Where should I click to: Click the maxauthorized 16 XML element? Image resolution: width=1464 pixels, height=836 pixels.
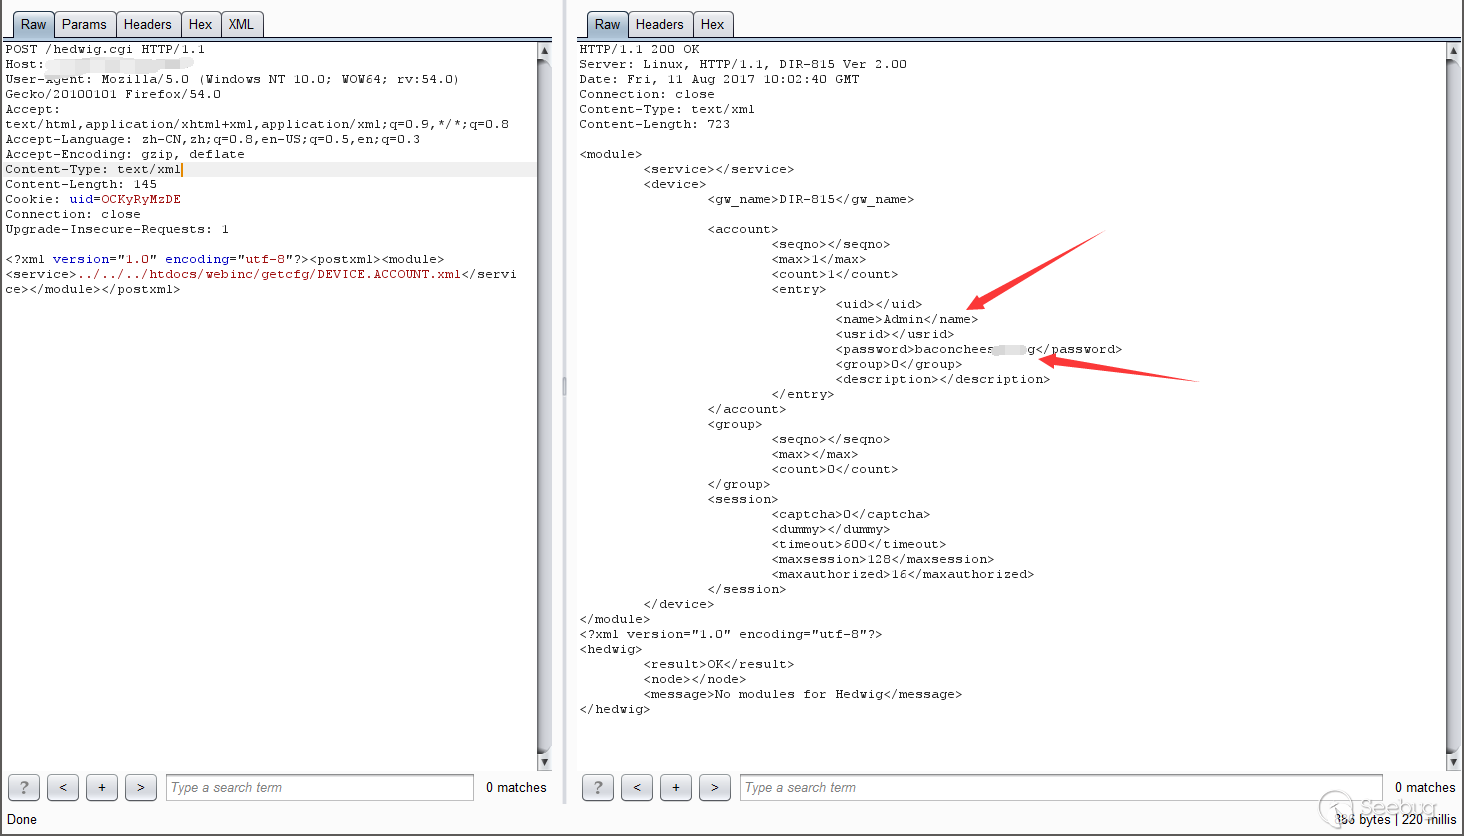tap(903, 574)
